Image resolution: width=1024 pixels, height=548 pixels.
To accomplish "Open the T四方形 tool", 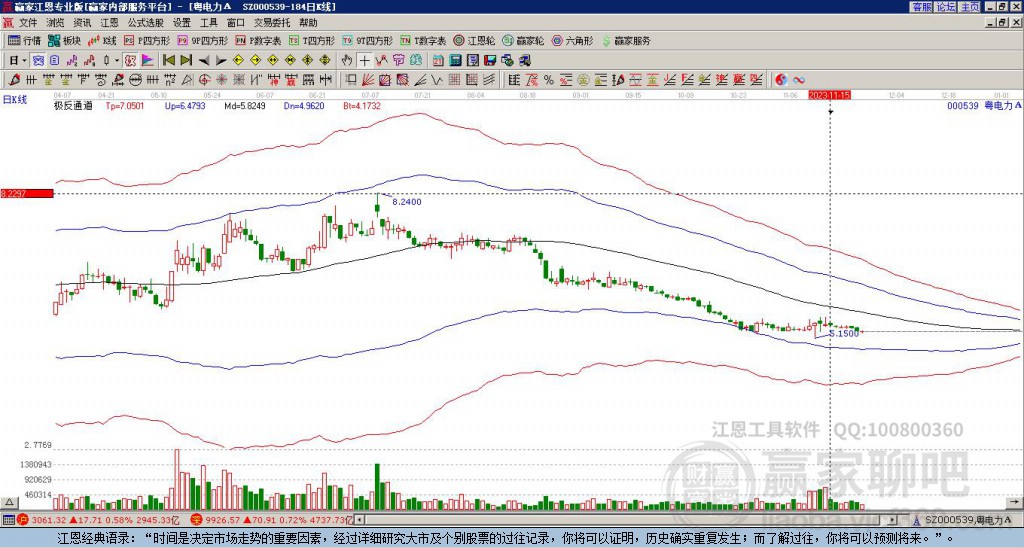I will pos(311,40).
